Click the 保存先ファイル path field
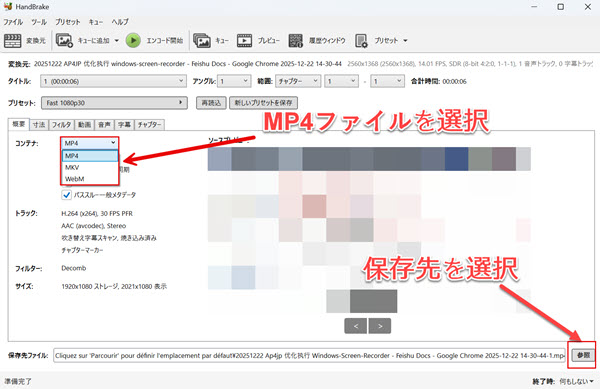The width and height of the screenshot is (600, 389). (x=309, y=355)
